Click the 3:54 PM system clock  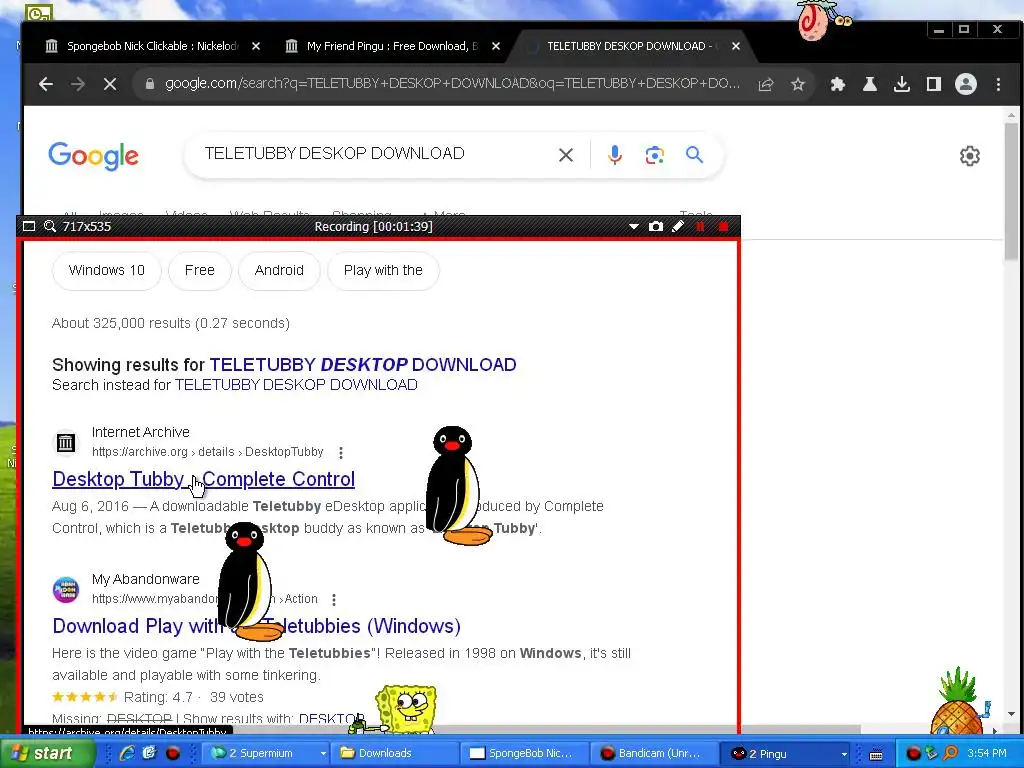(x=987, y=754)
